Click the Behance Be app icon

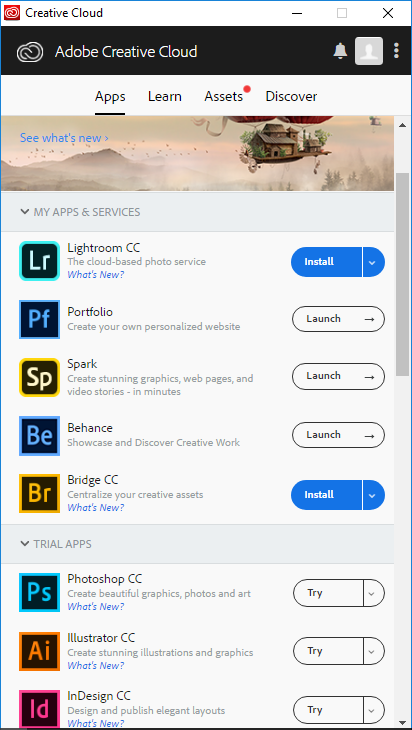point(40,436)
